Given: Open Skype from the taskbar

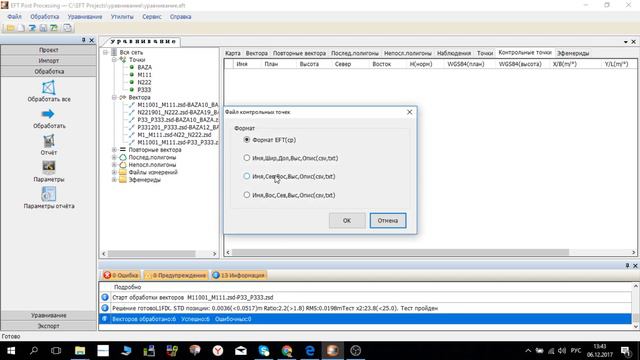Looking at the screenshot, I should click(264, 351).
